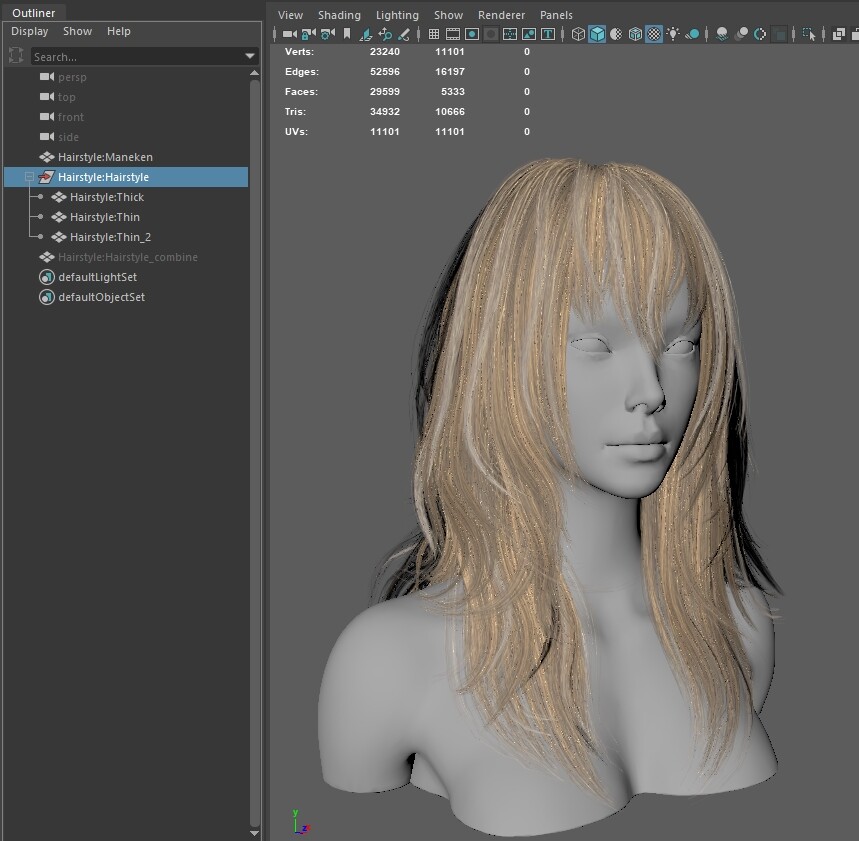Screen dimensions: 859x841
Task: Select the camera selection icon in viewport toolbar
Action: (x=289, y=34)
